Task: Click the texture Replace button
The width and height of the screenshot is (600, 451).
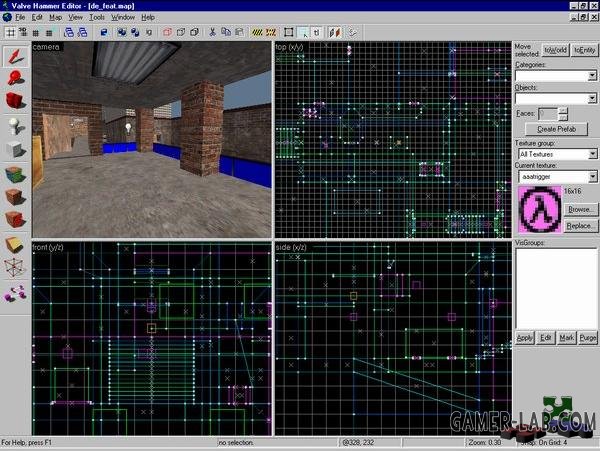Action: pyautogui.click(x=581, y=226)
